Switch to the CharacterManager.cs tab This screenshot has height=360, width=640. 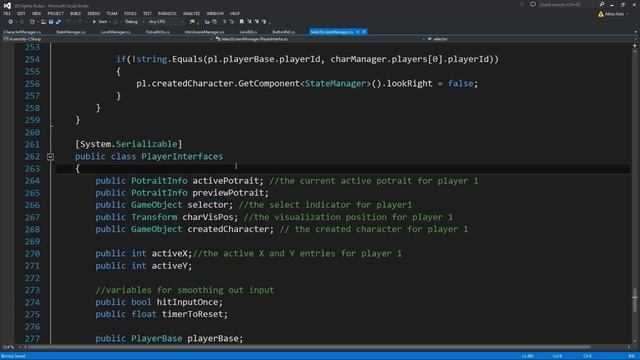pyautogui.click(x=22, y=32)
